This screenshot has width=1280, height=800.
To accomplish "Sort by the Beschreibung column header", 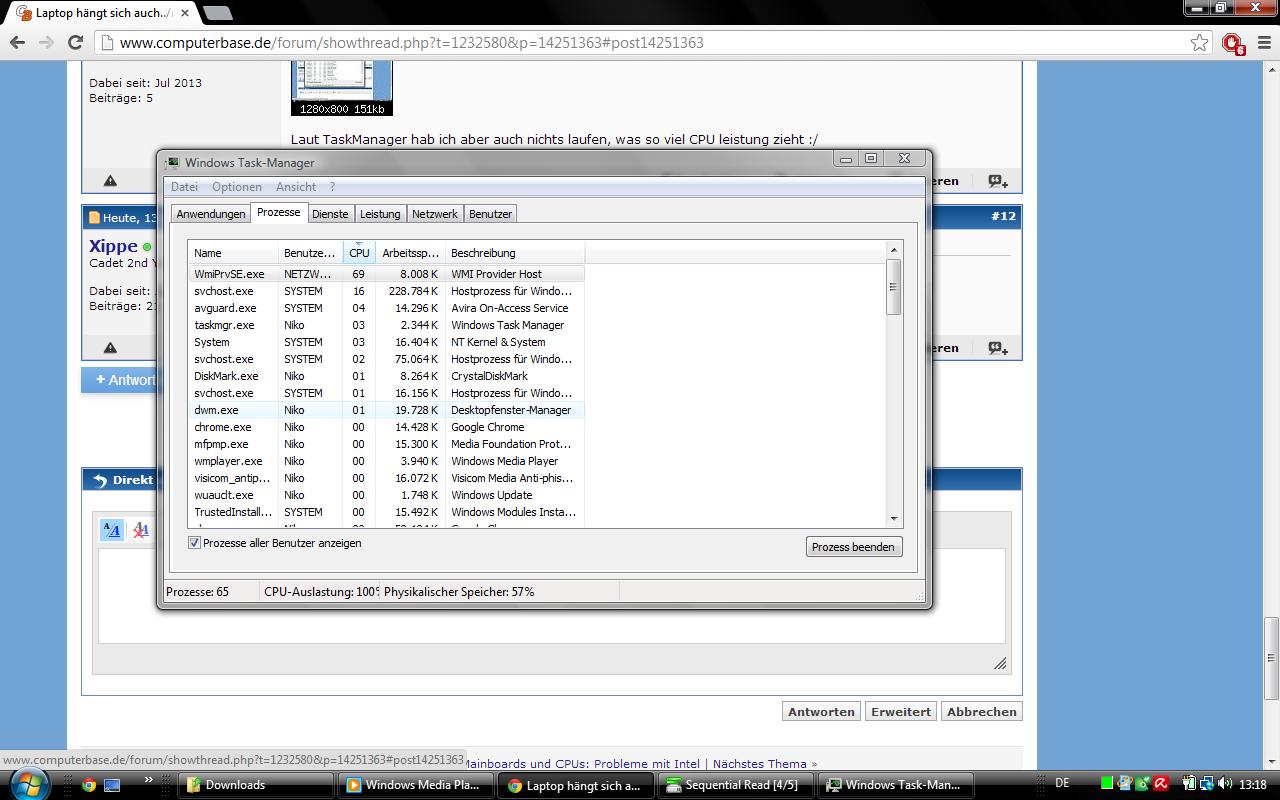I will 514,253.
